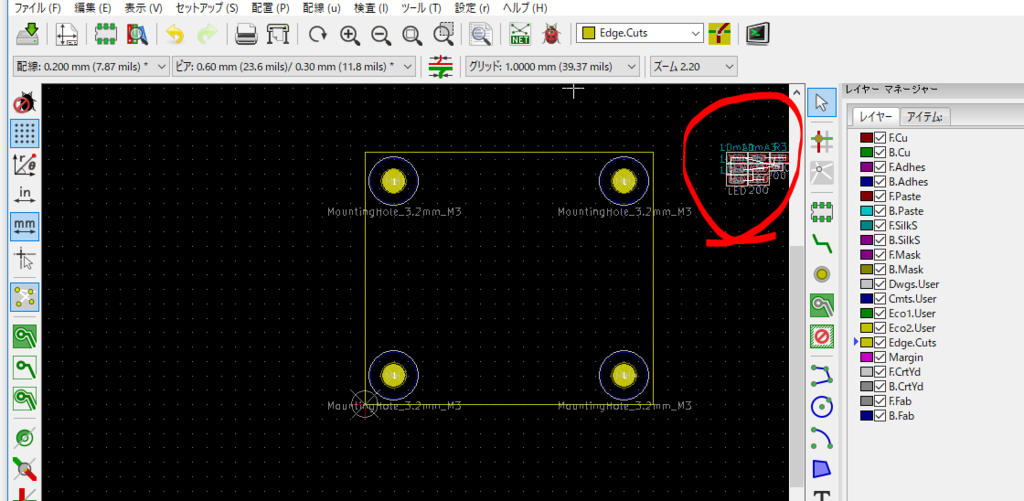Viewport: 1024px width, 501px height.
Task: Redraw the view with refresh icon
Action: 318,33
